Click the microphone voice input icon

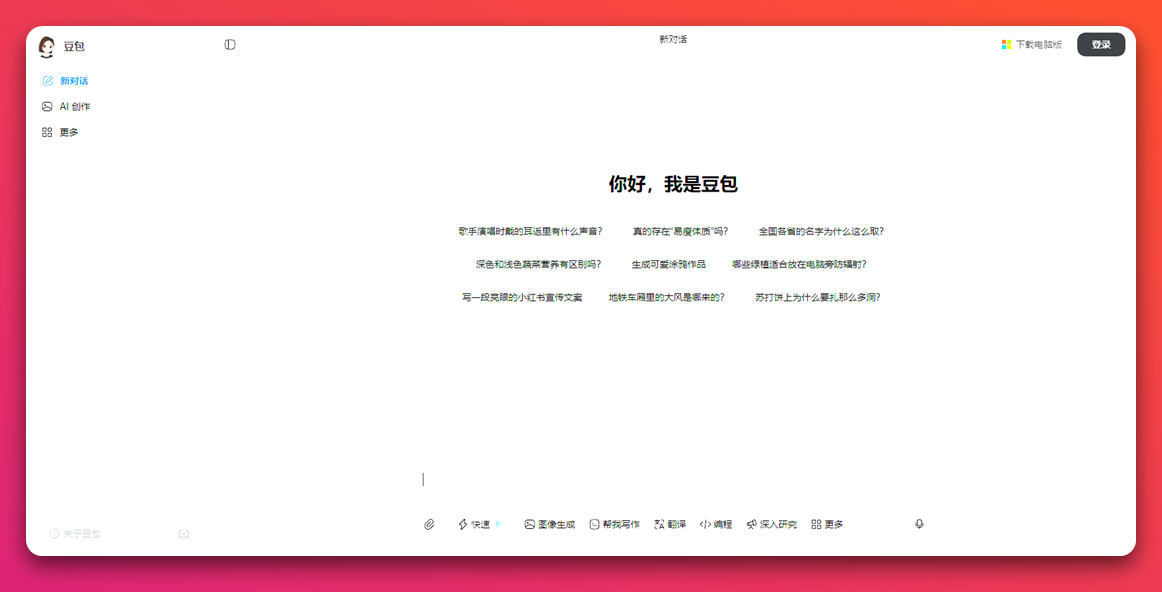pos(919,523)
